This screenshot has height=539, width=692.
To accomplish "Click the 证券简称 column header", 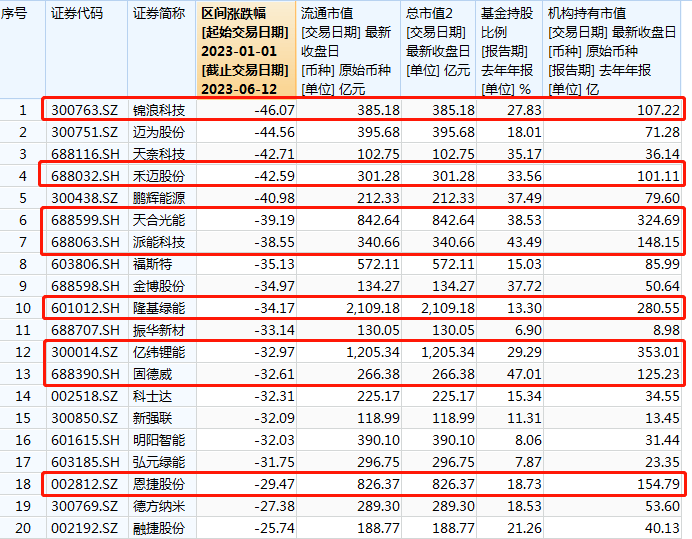I will click(162, 50).
